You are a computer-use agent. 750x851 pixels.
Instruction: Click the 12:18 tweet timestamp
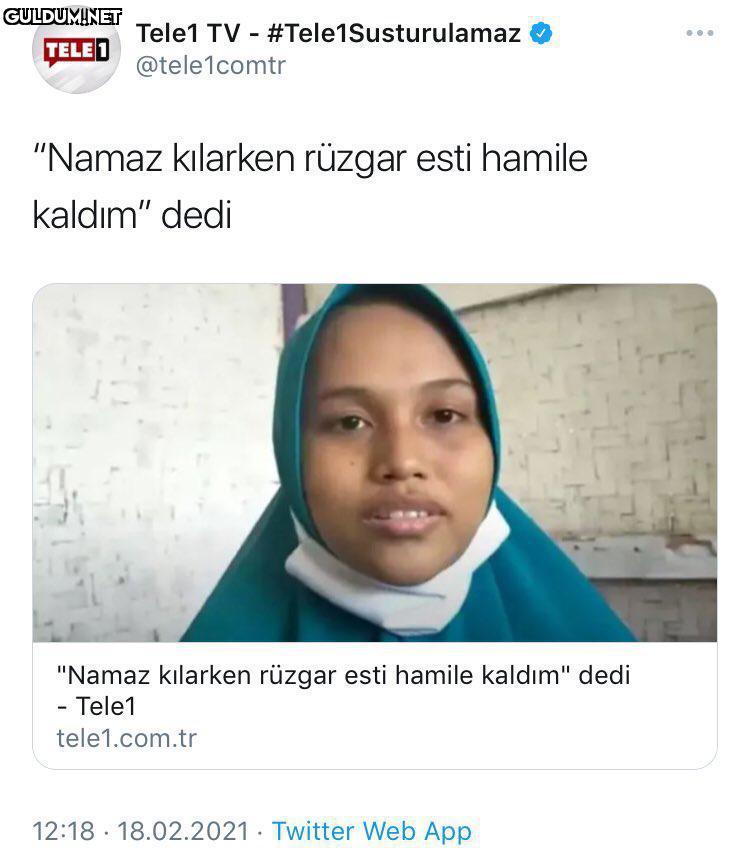(63, 831)
